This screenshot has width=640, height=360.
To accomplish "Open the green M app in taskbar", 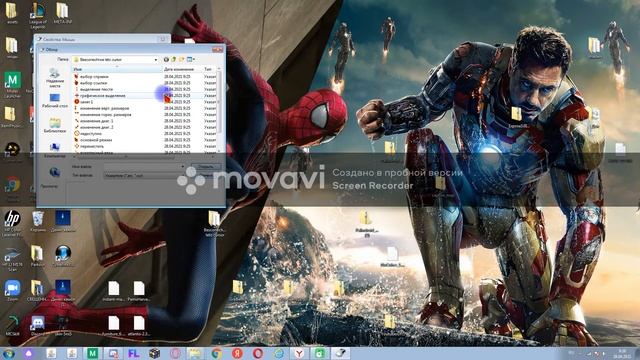I will (x=92, y=353).
